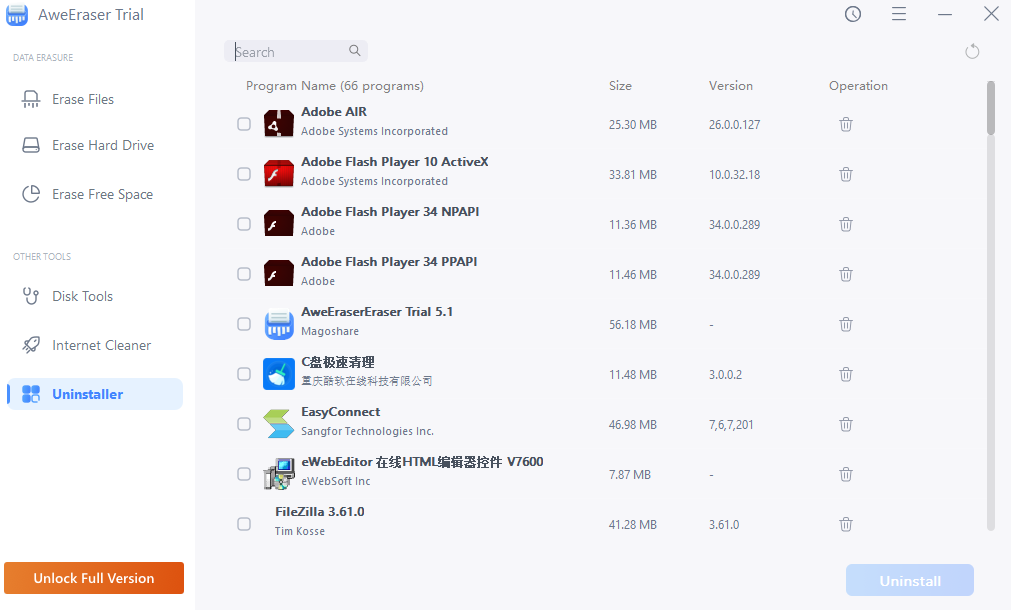Click trash icon for eWebEditor V7600
The height and width of the screenshot is (610, 1011).
point(846,475)
